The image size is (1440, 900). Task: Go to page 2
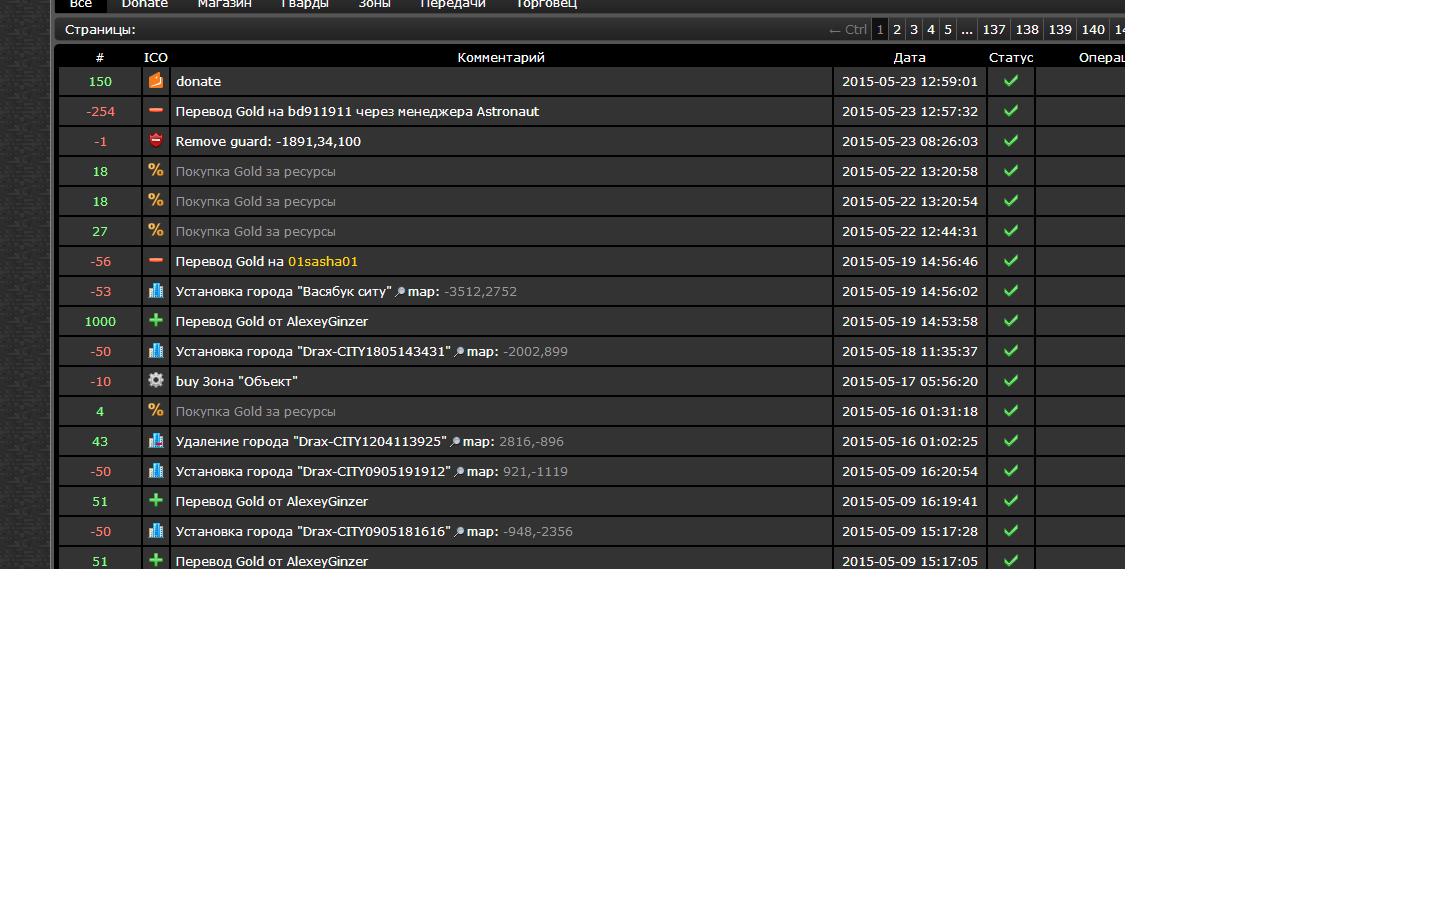coord(897,30)
